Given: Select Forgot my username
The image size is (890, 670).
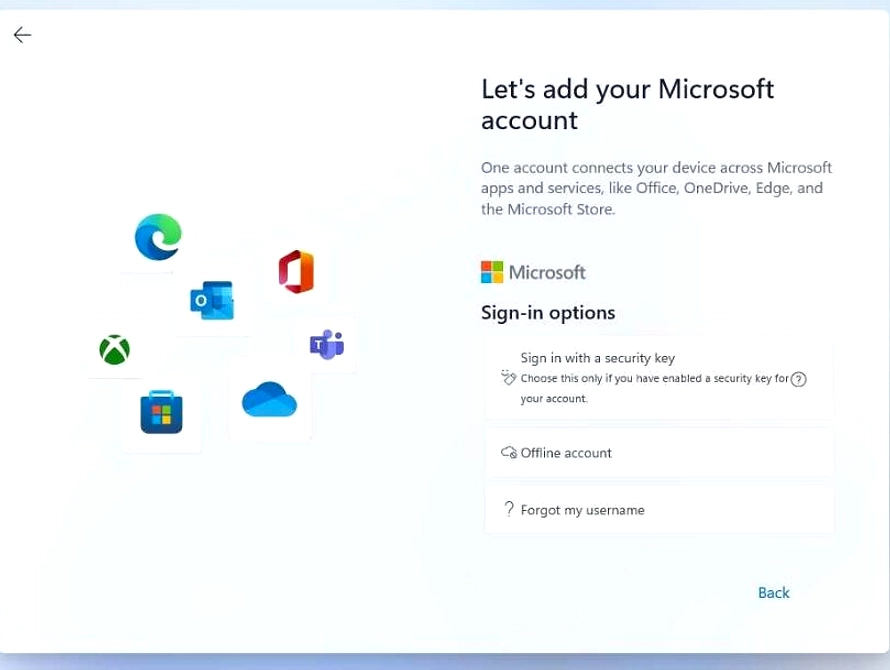Looking at the screenshot, I should pos(659,509).
